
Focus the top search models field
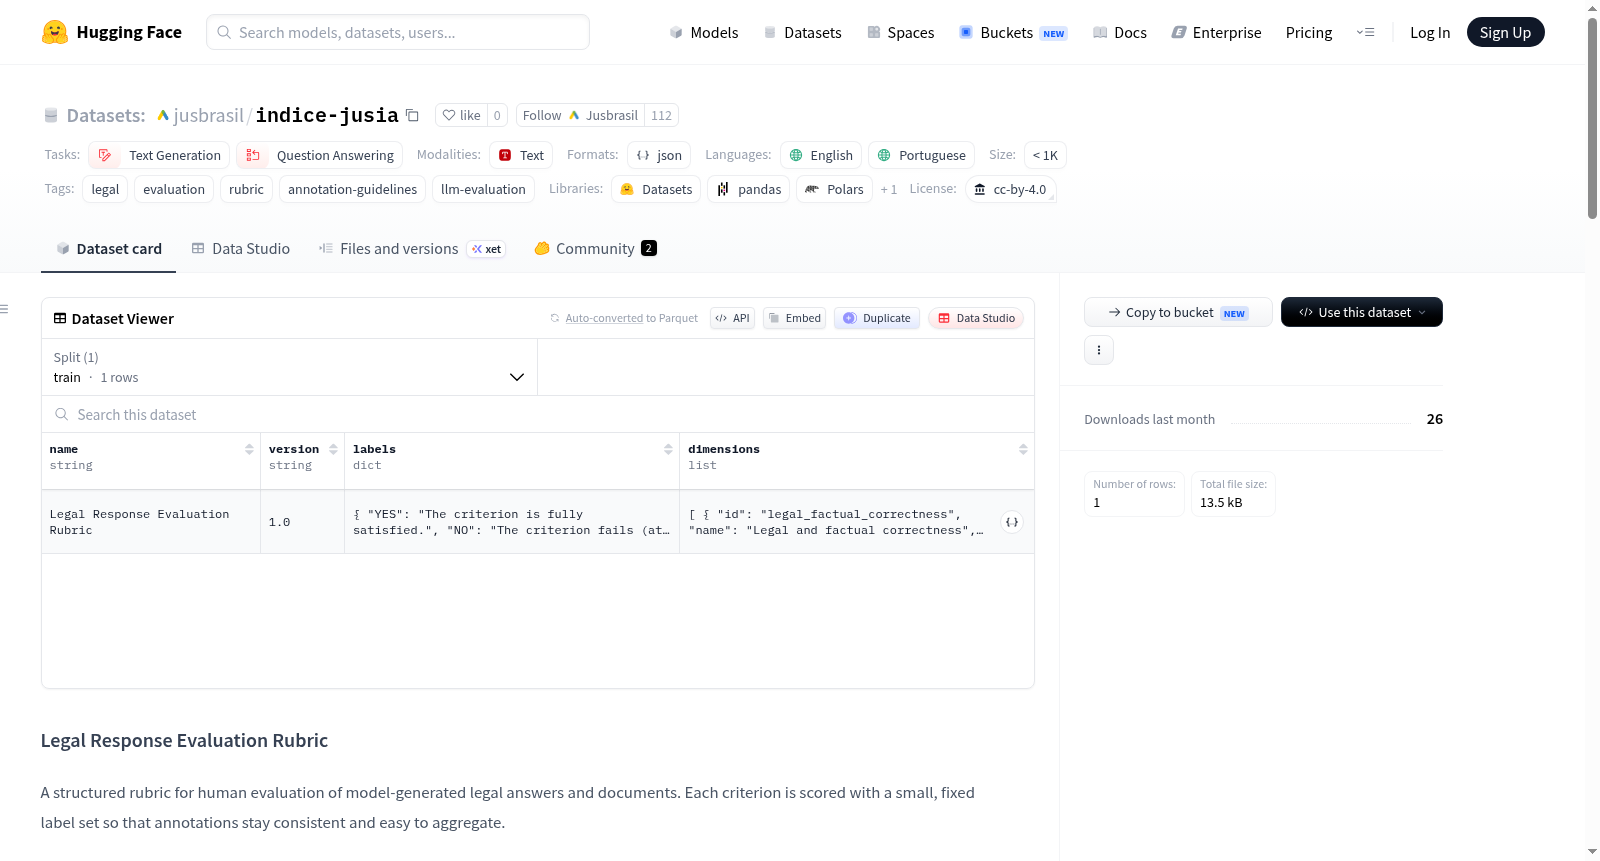tap(398, 32)
